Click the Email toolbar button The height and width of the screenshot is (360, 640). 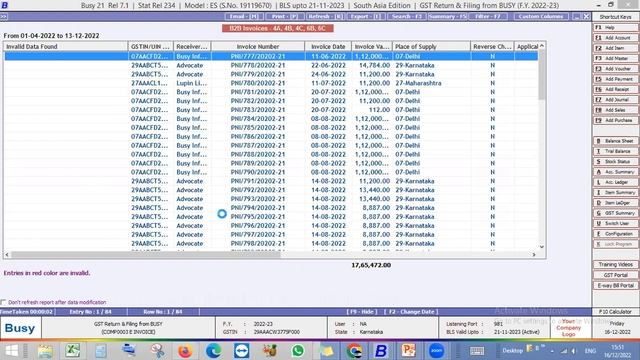point(243,16)
